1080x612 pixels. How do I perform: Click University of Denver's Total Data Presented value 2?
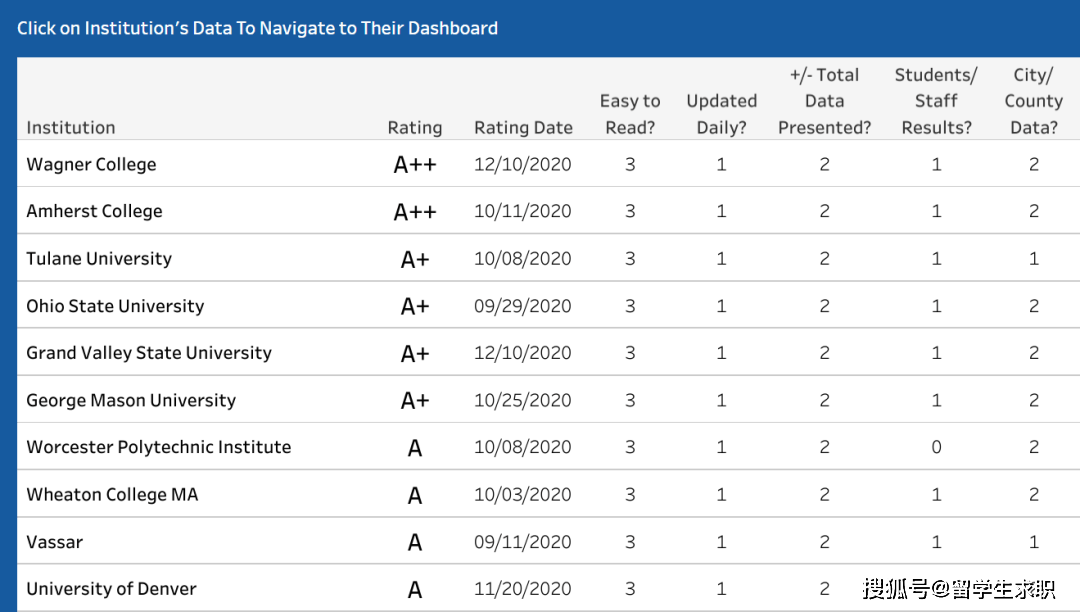824,589
